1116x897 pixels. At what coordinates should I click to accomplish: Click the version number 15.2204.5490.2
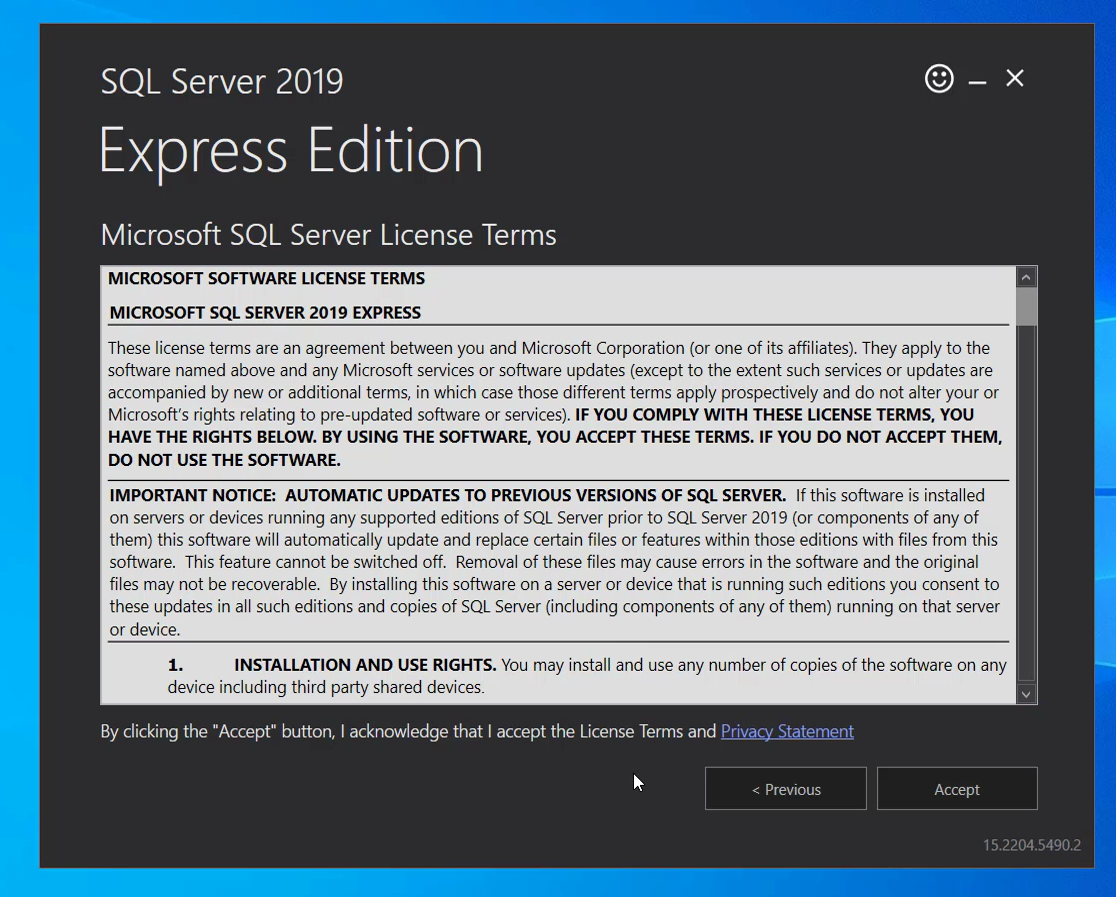click(x=1031, y=845)
